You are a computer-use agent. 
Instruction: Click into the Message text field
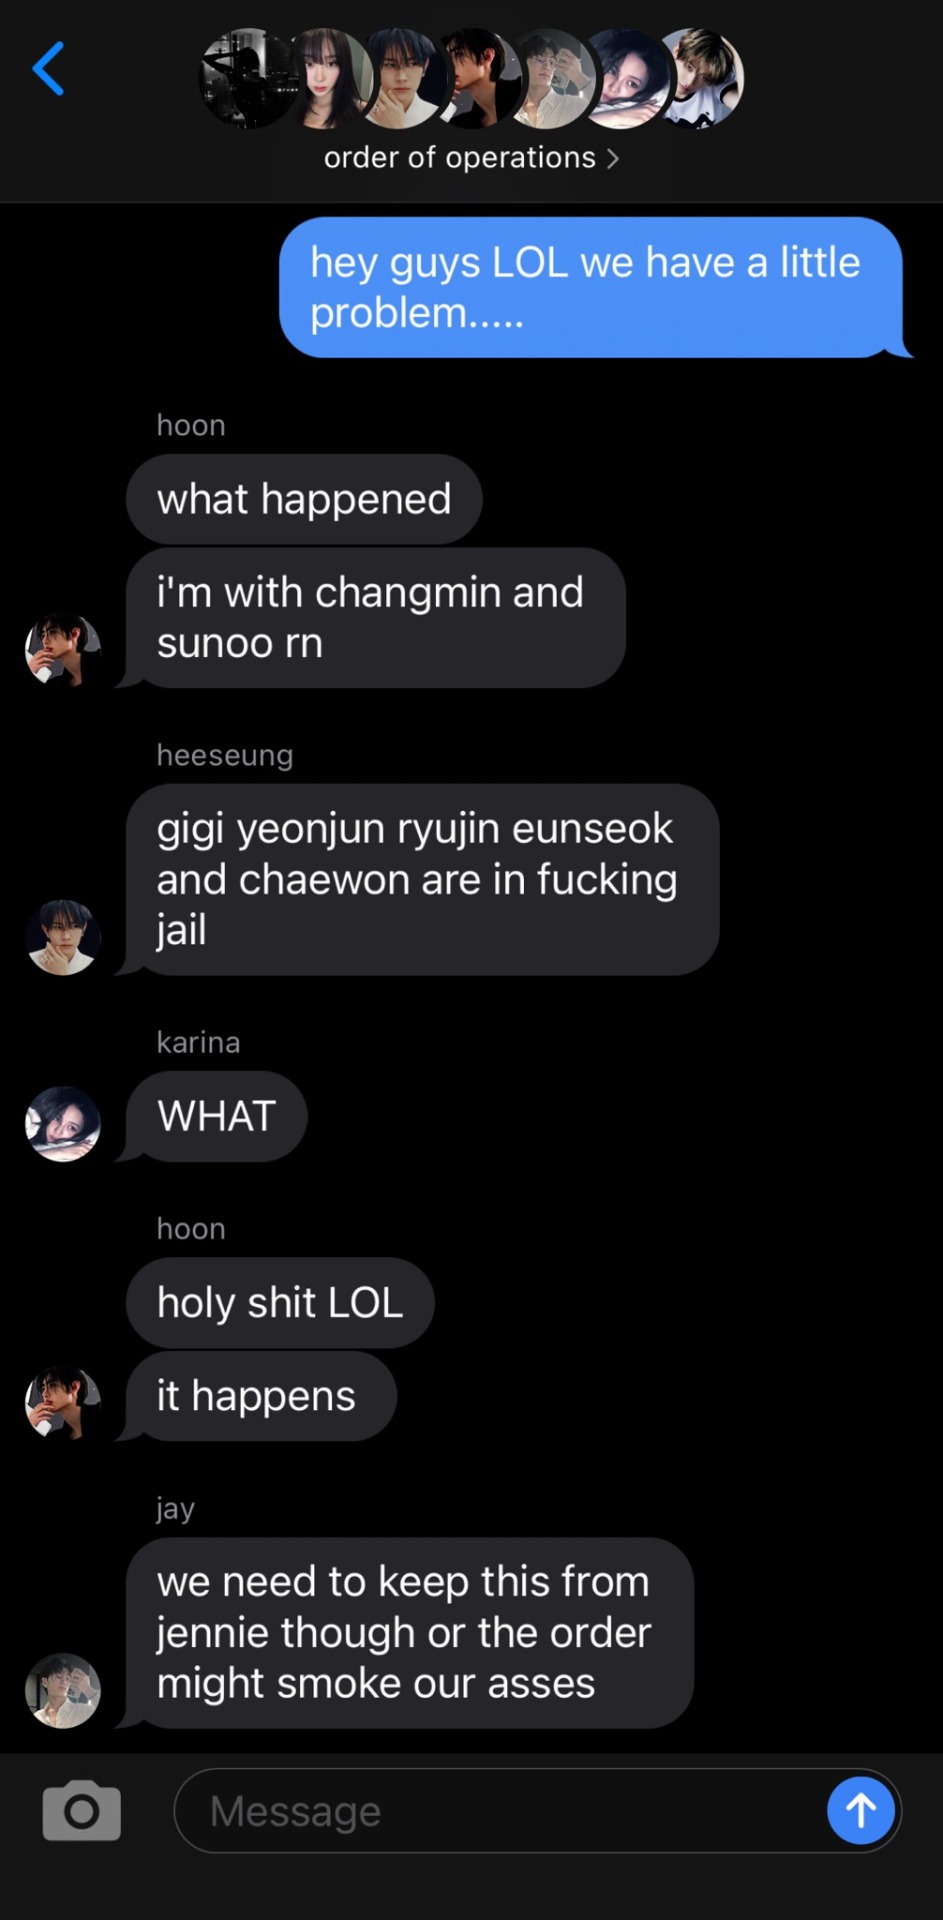coord(500,1810)
